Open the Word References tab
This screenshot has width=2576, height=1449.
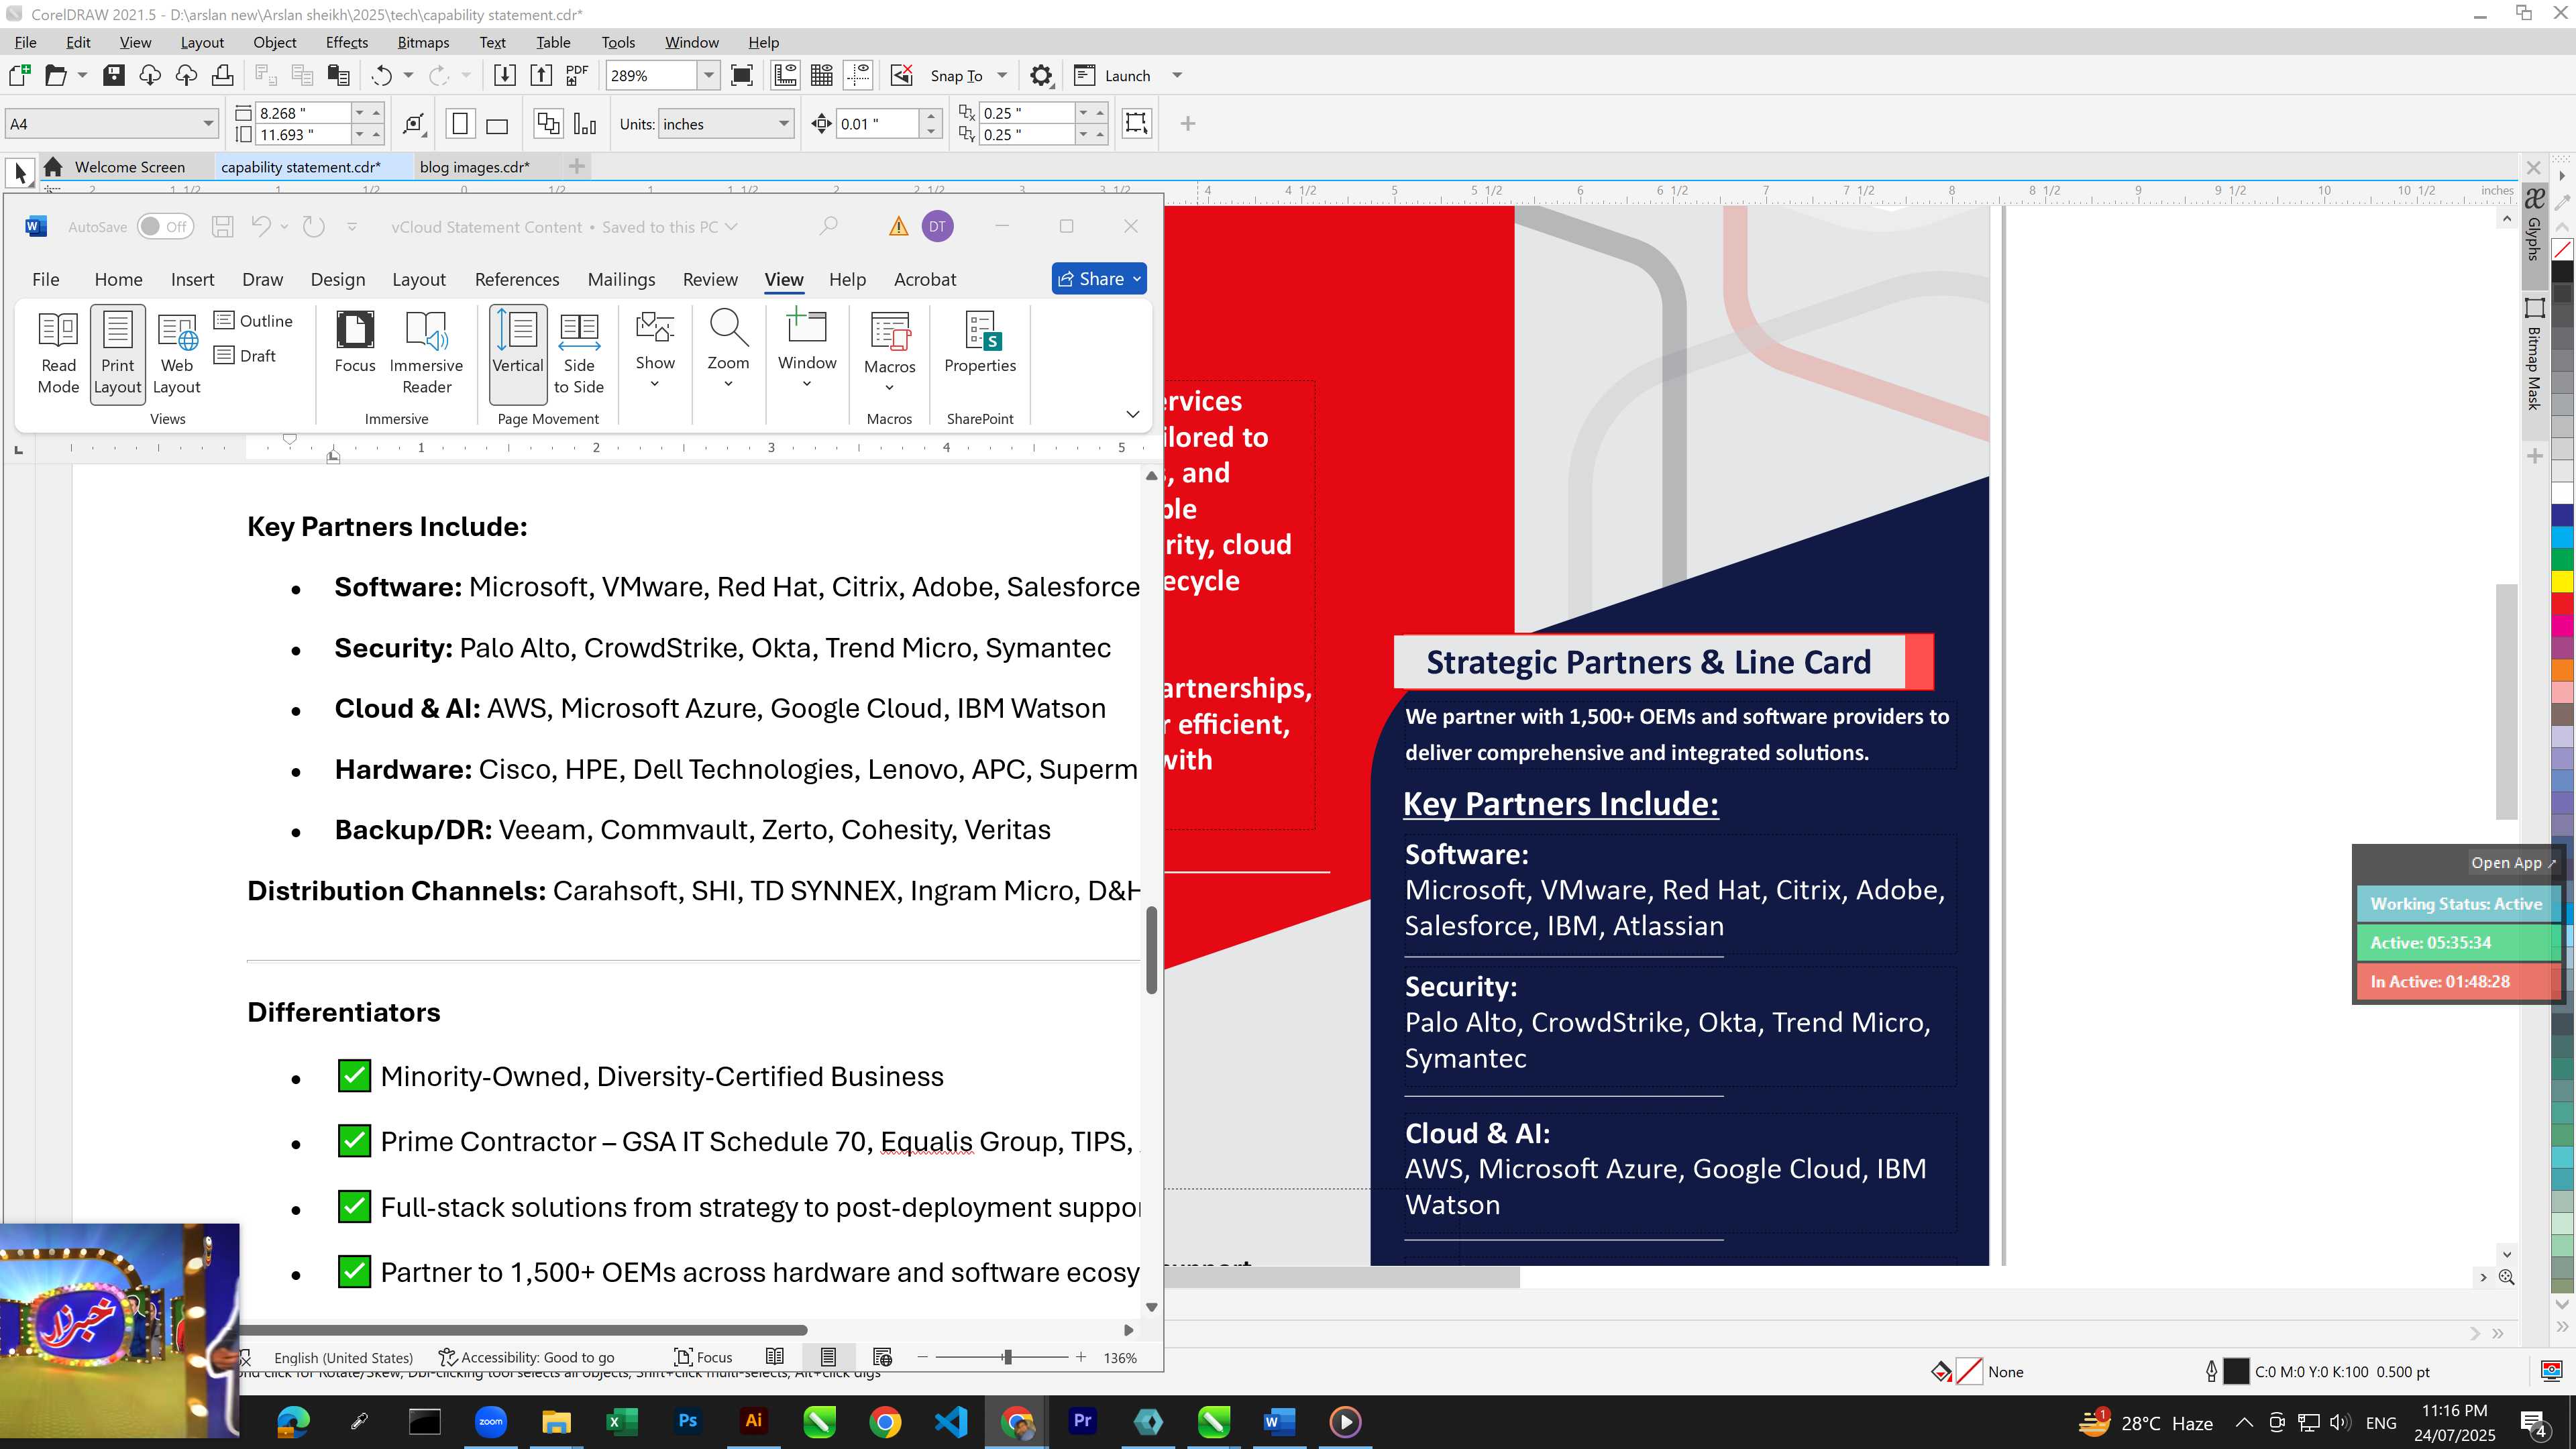[x=517, y=279]
